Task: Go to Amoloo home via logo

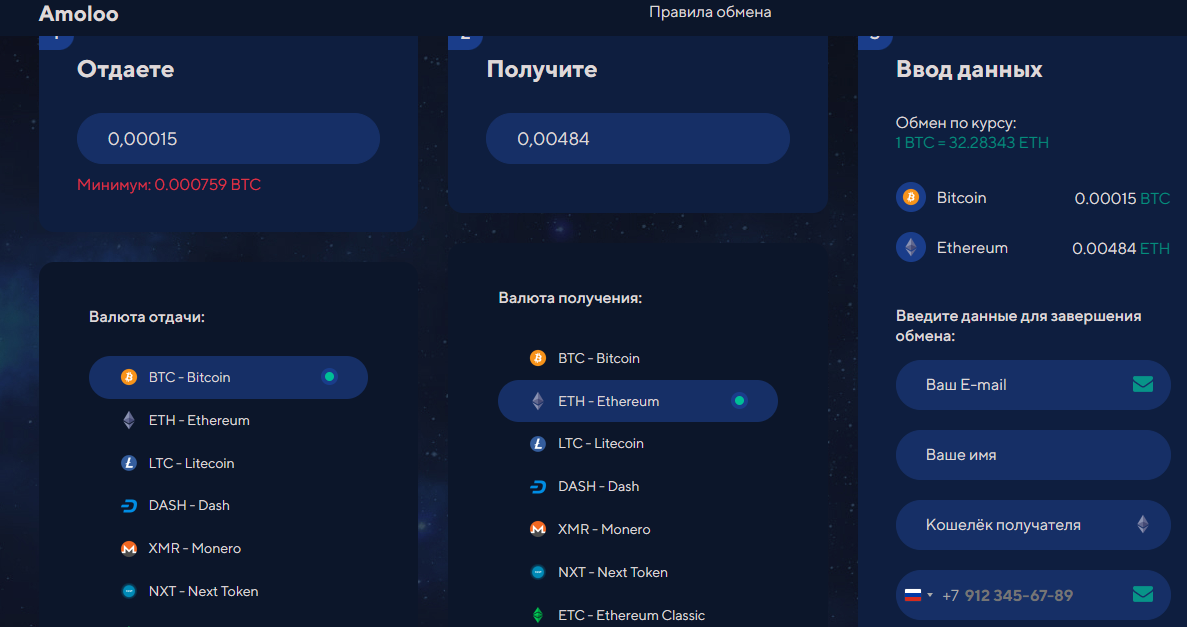Action: (x=79, y=14)
